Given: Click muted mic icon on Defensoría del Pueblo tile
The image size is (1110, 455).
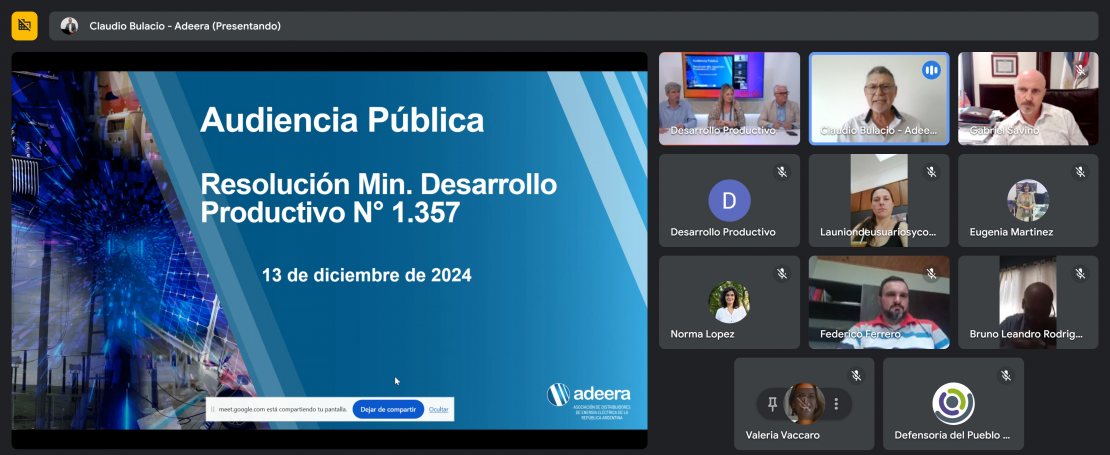Looking at the screenshot, I should [1005, 376].
